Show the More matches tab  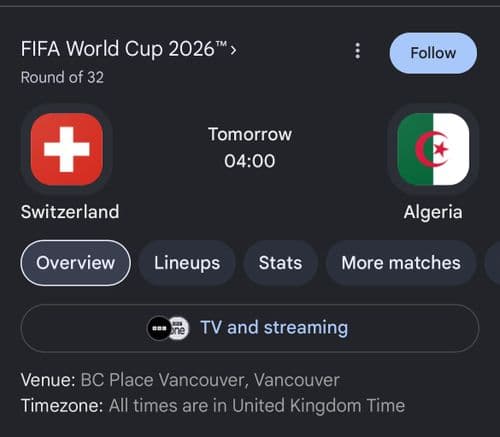[401, 263]
